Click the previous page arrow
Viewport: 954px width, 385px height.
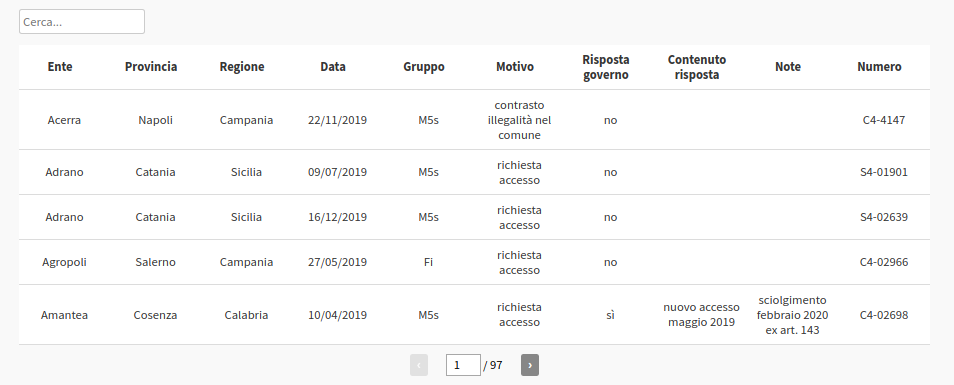(419, 365)
